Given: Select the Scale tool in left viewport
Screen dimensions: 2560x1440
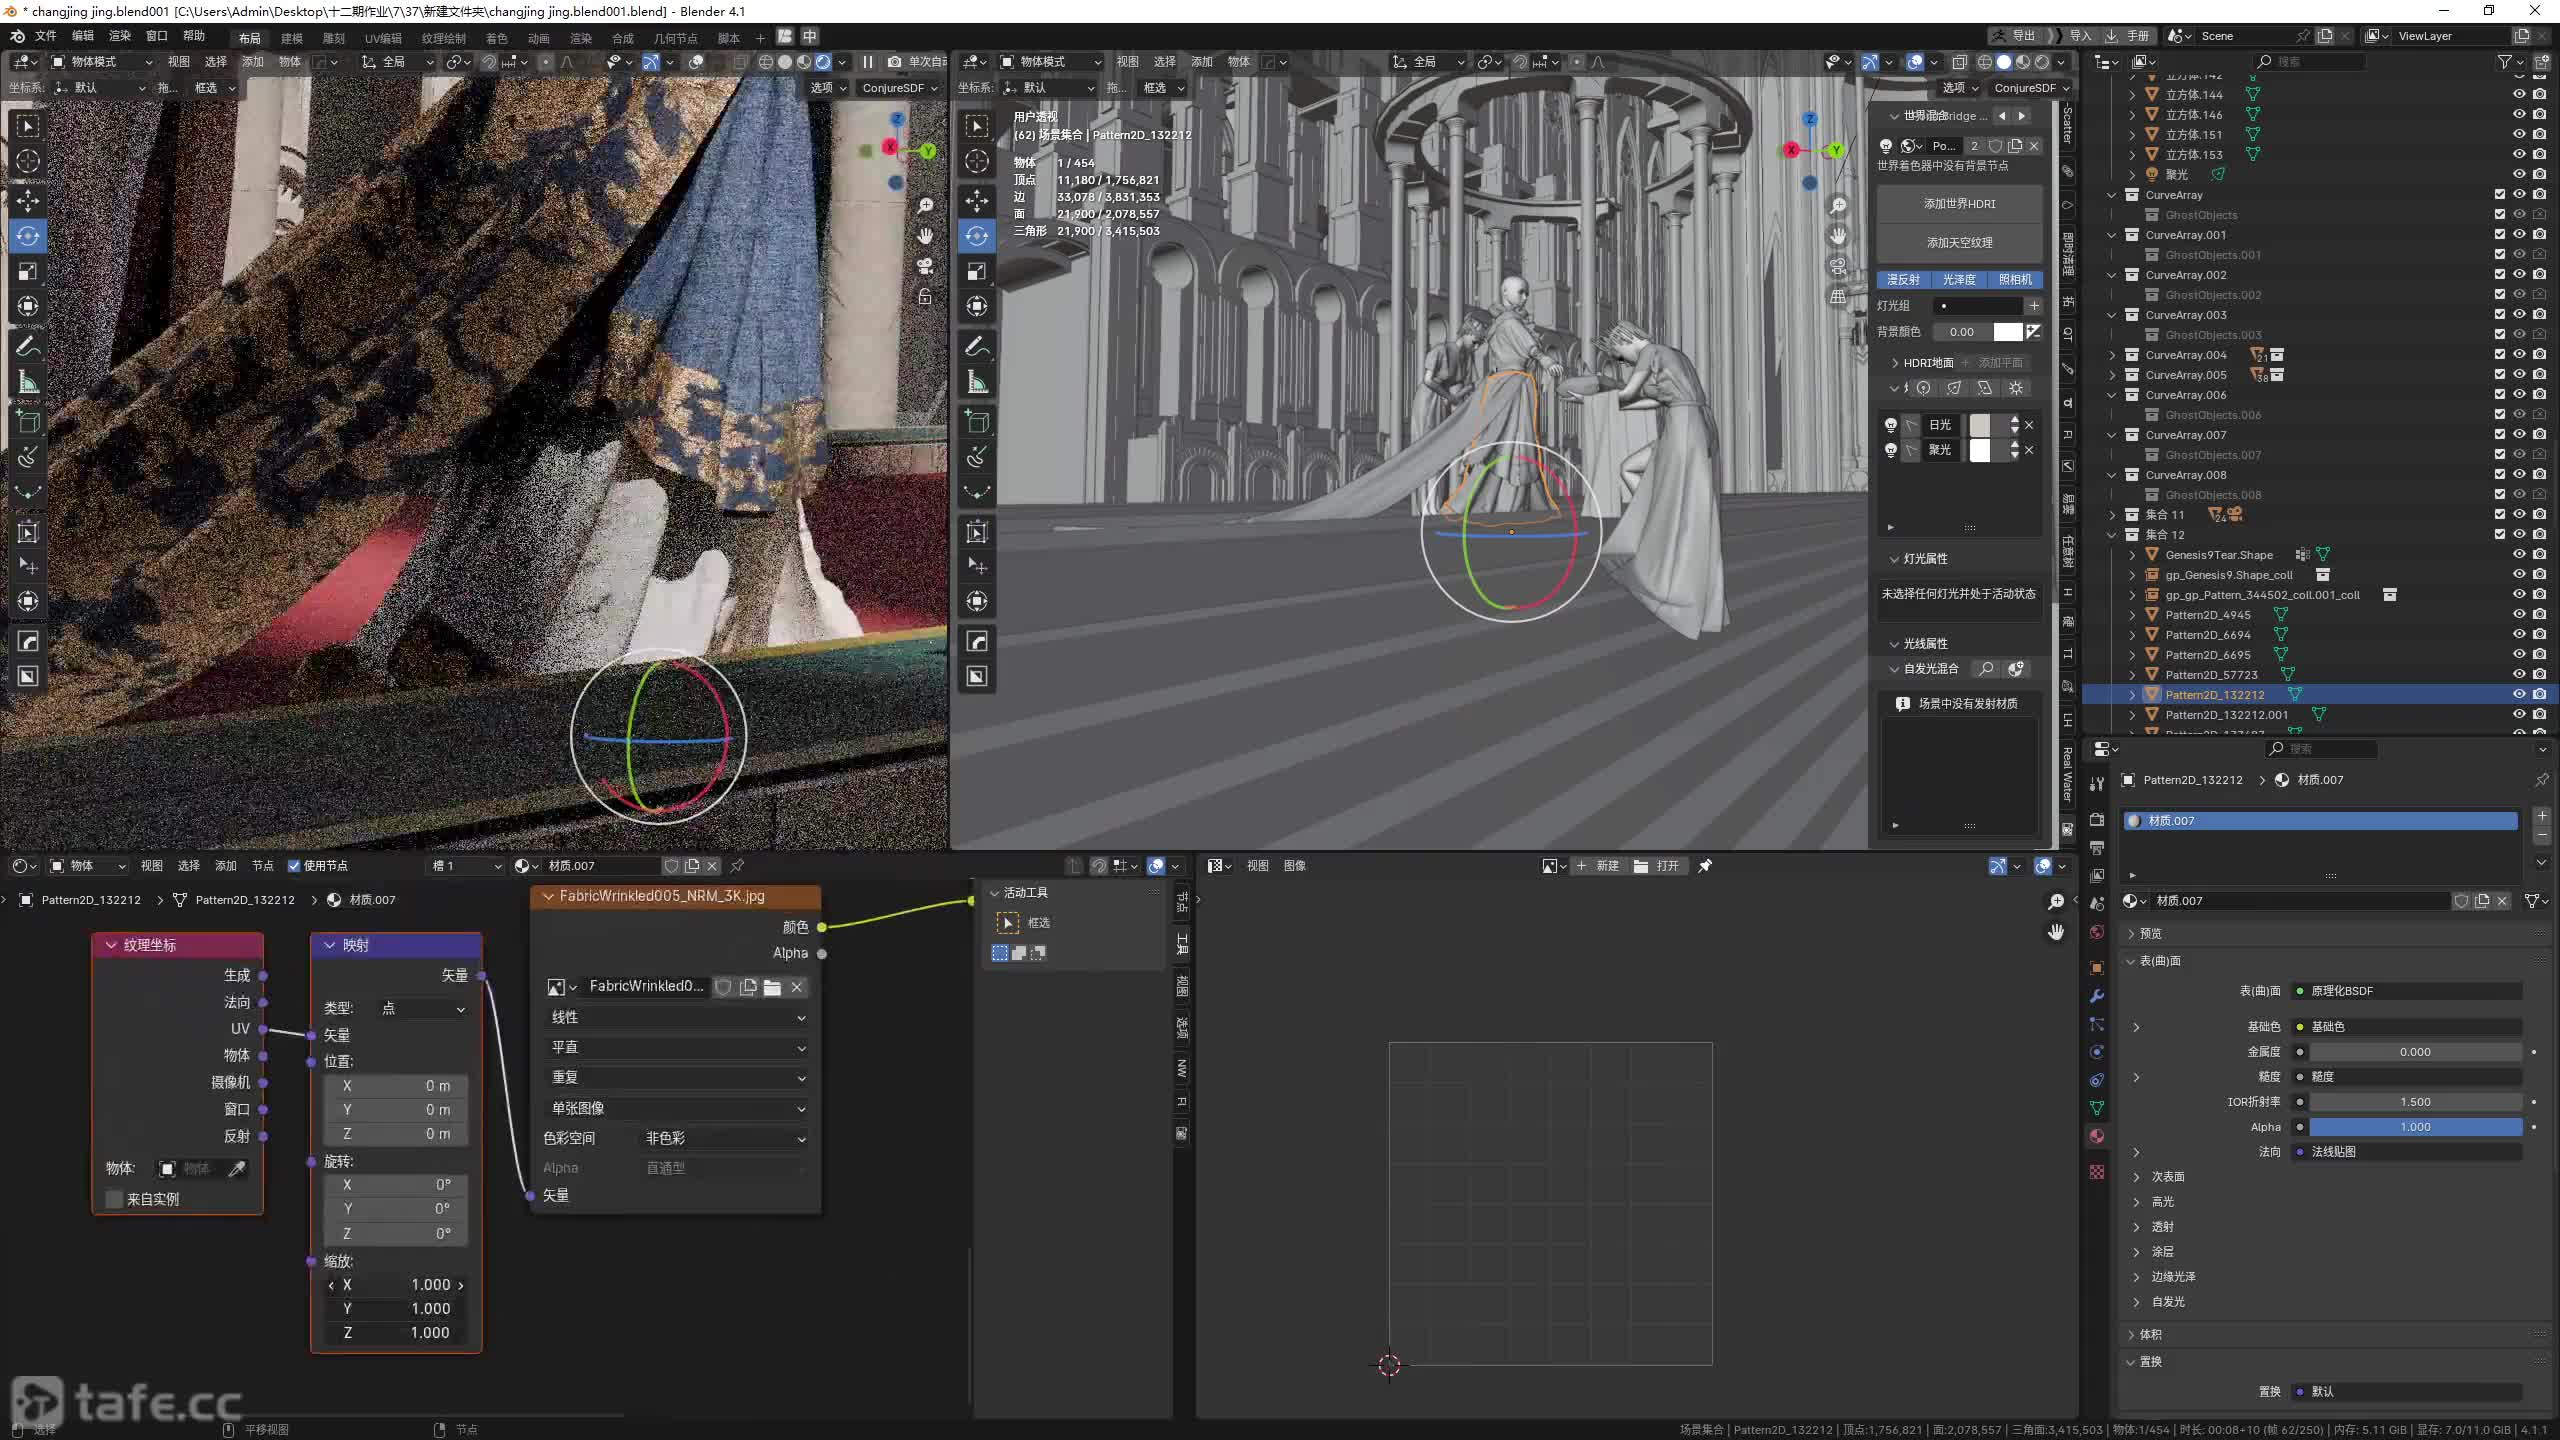Looking at the screenshot, I should point(28,271).
